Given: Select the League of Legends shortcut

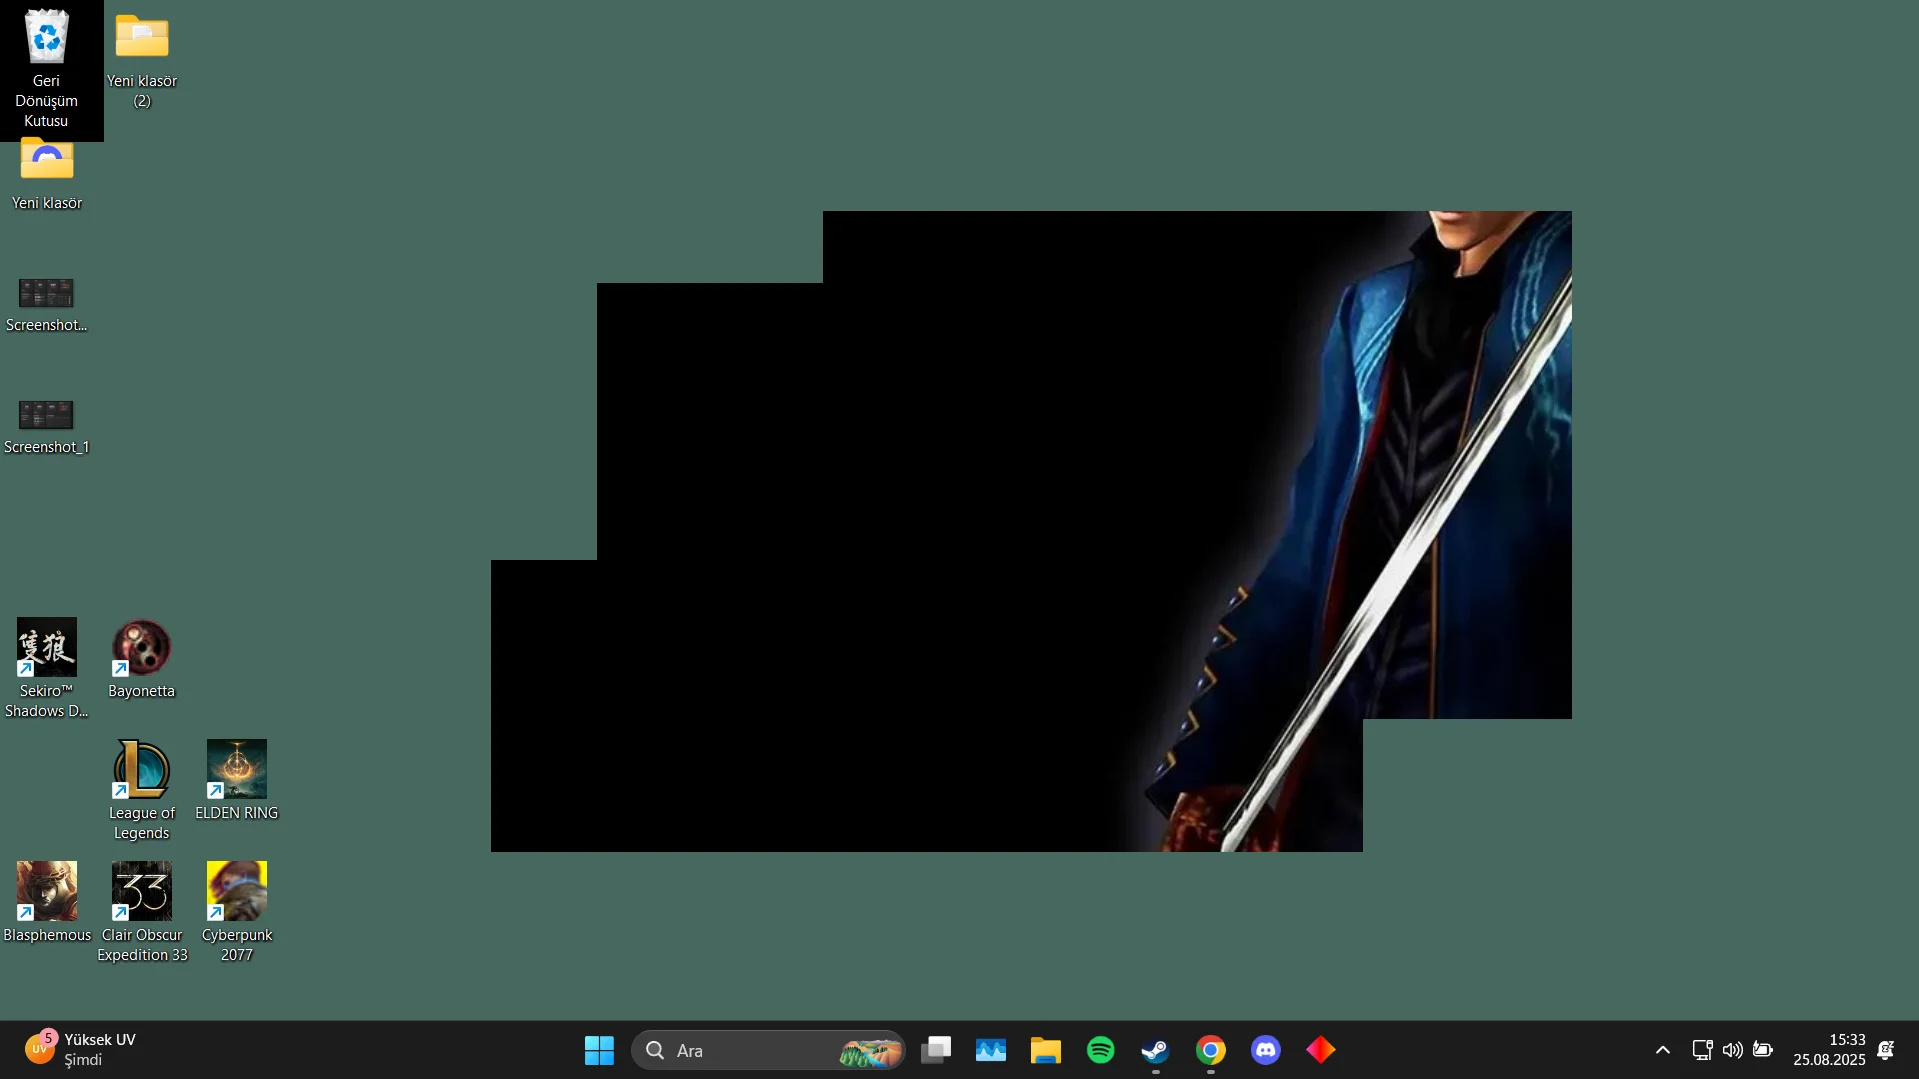Looking at the screenshot, I should [x=142, y=790].
